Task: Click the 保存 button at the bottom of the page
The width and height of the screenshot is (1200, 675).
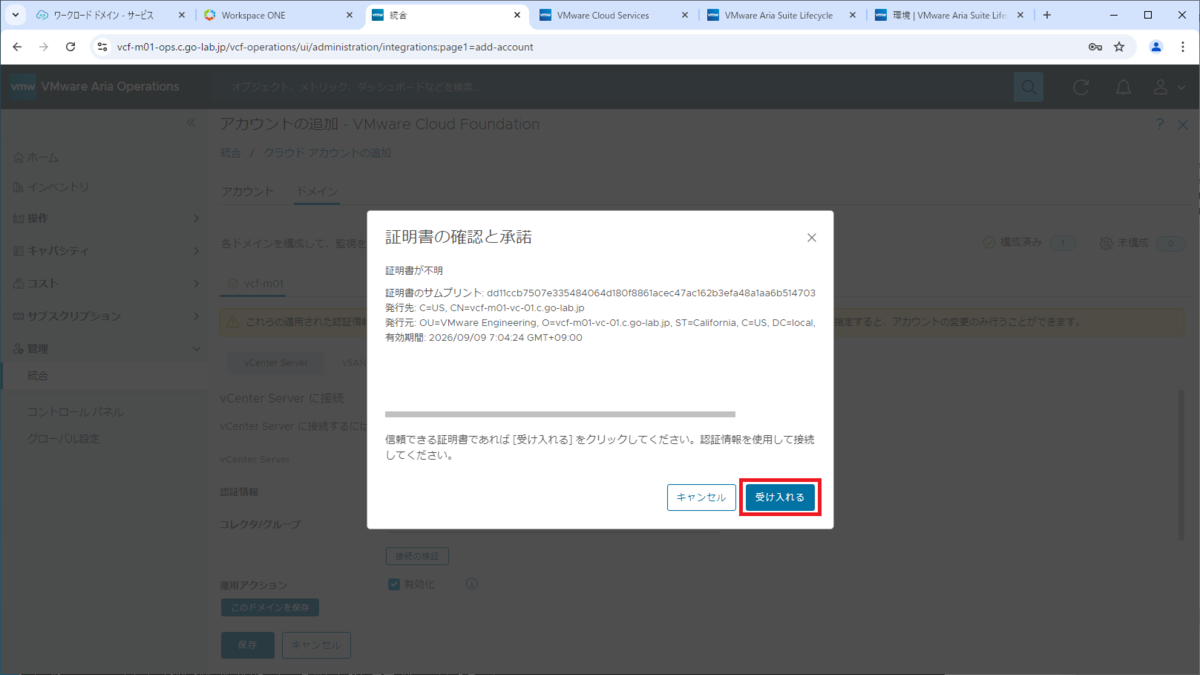Action: [x=247, y=645]
